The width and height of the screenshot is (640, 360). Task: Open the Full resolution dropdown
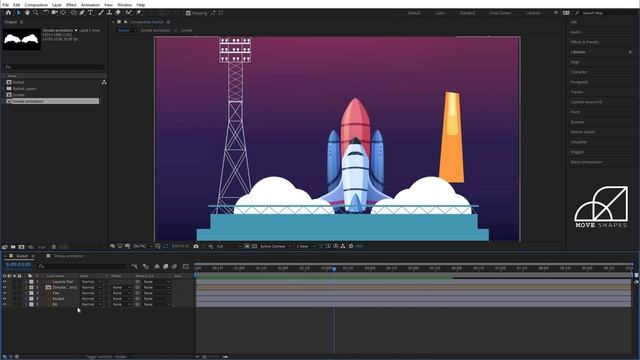[229, 246]
